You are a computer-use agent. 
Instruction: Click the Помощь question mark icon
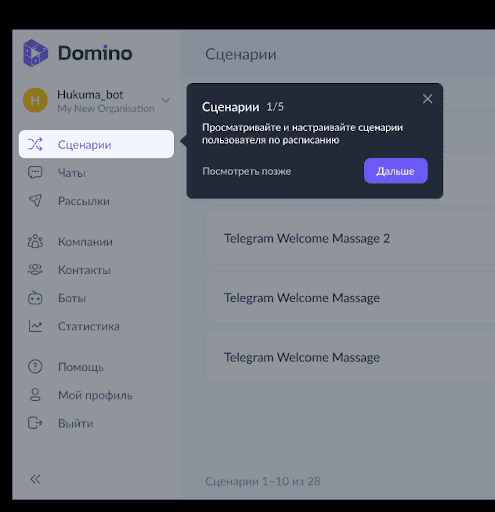(35, 367)
